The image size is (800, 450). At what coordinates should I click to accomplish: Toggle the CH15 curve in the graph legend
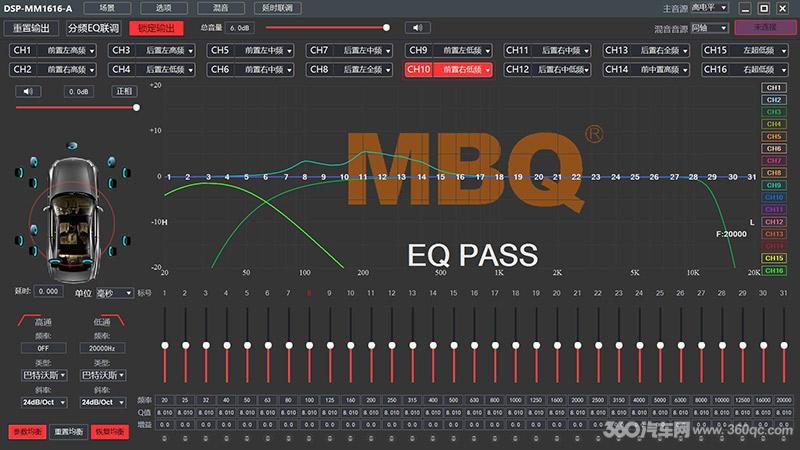coord(774,258)
